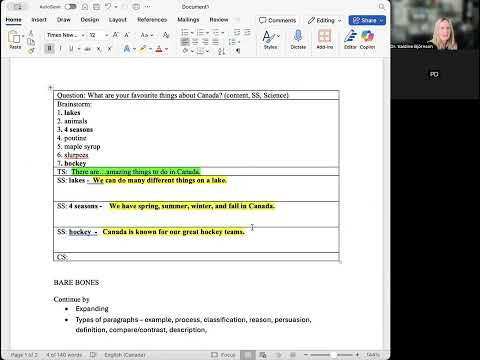
Task: Click the blue Share button
Action: 367,20
